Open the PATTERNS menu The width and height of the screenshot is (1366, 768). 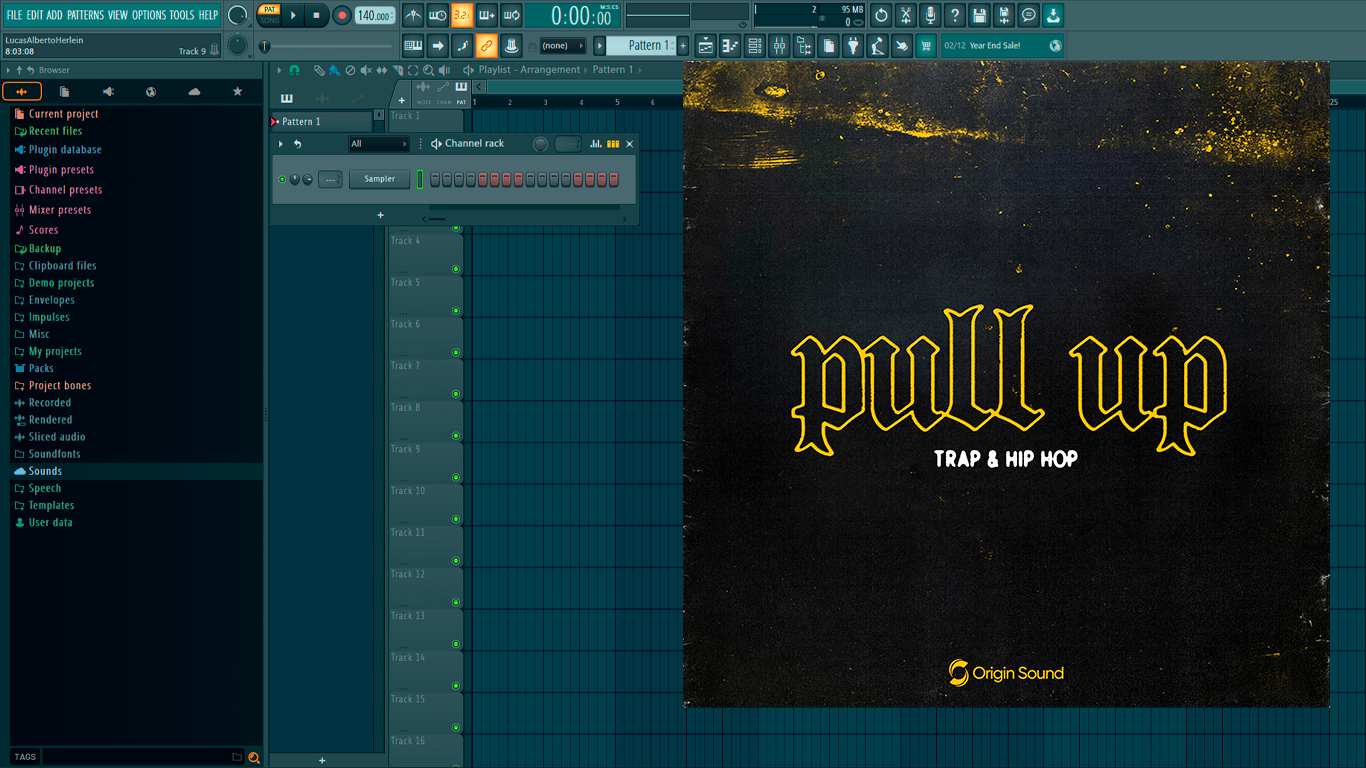click(x=85, y=15)
